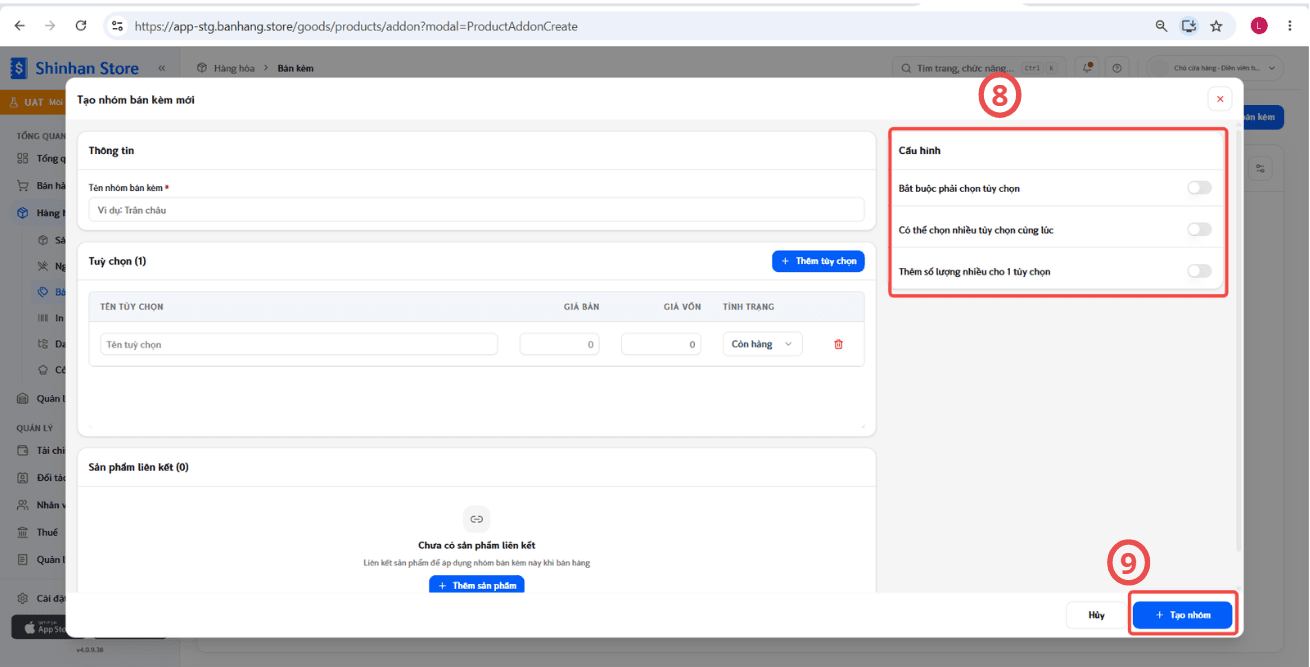Go forward using the browser forward arrow
Screen dimensions: 1310x667
[50, 26]
